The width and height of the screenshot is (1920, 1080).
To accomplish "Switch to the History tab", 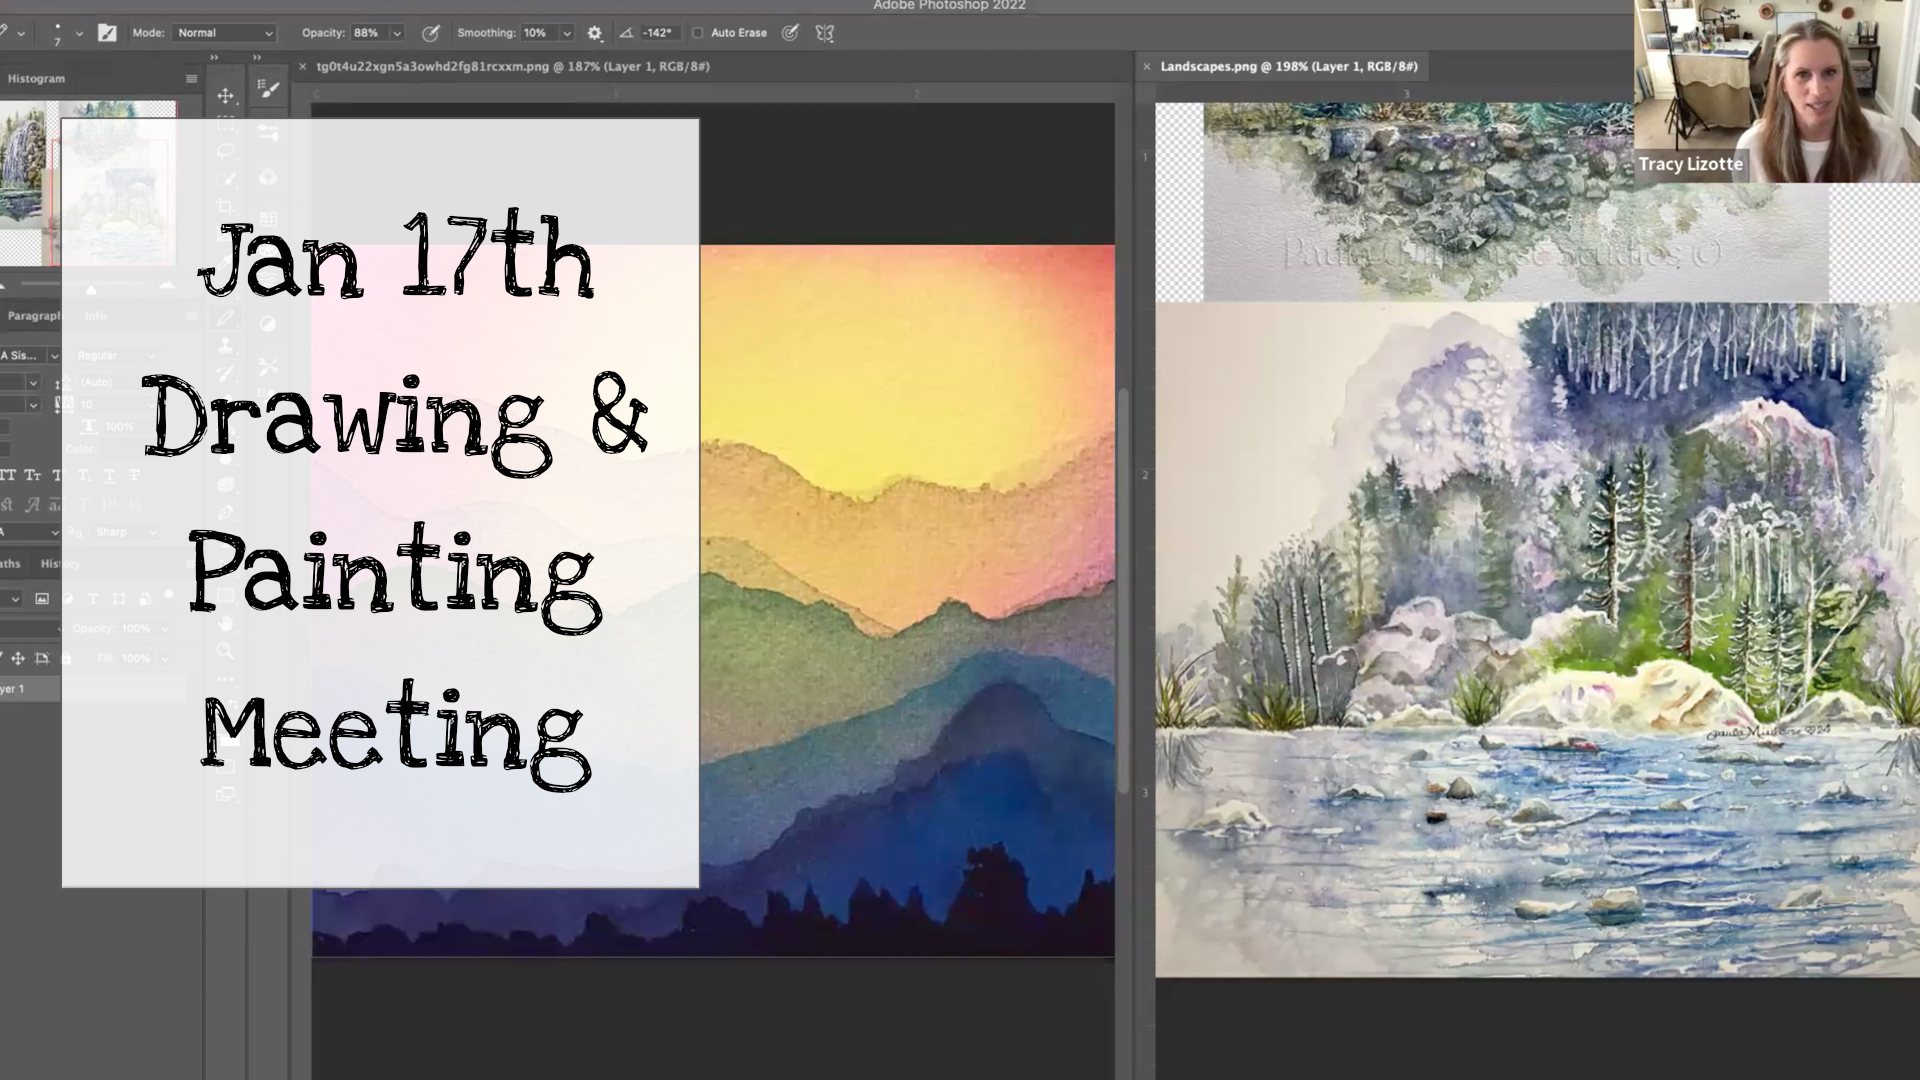I will coord(60,564).
